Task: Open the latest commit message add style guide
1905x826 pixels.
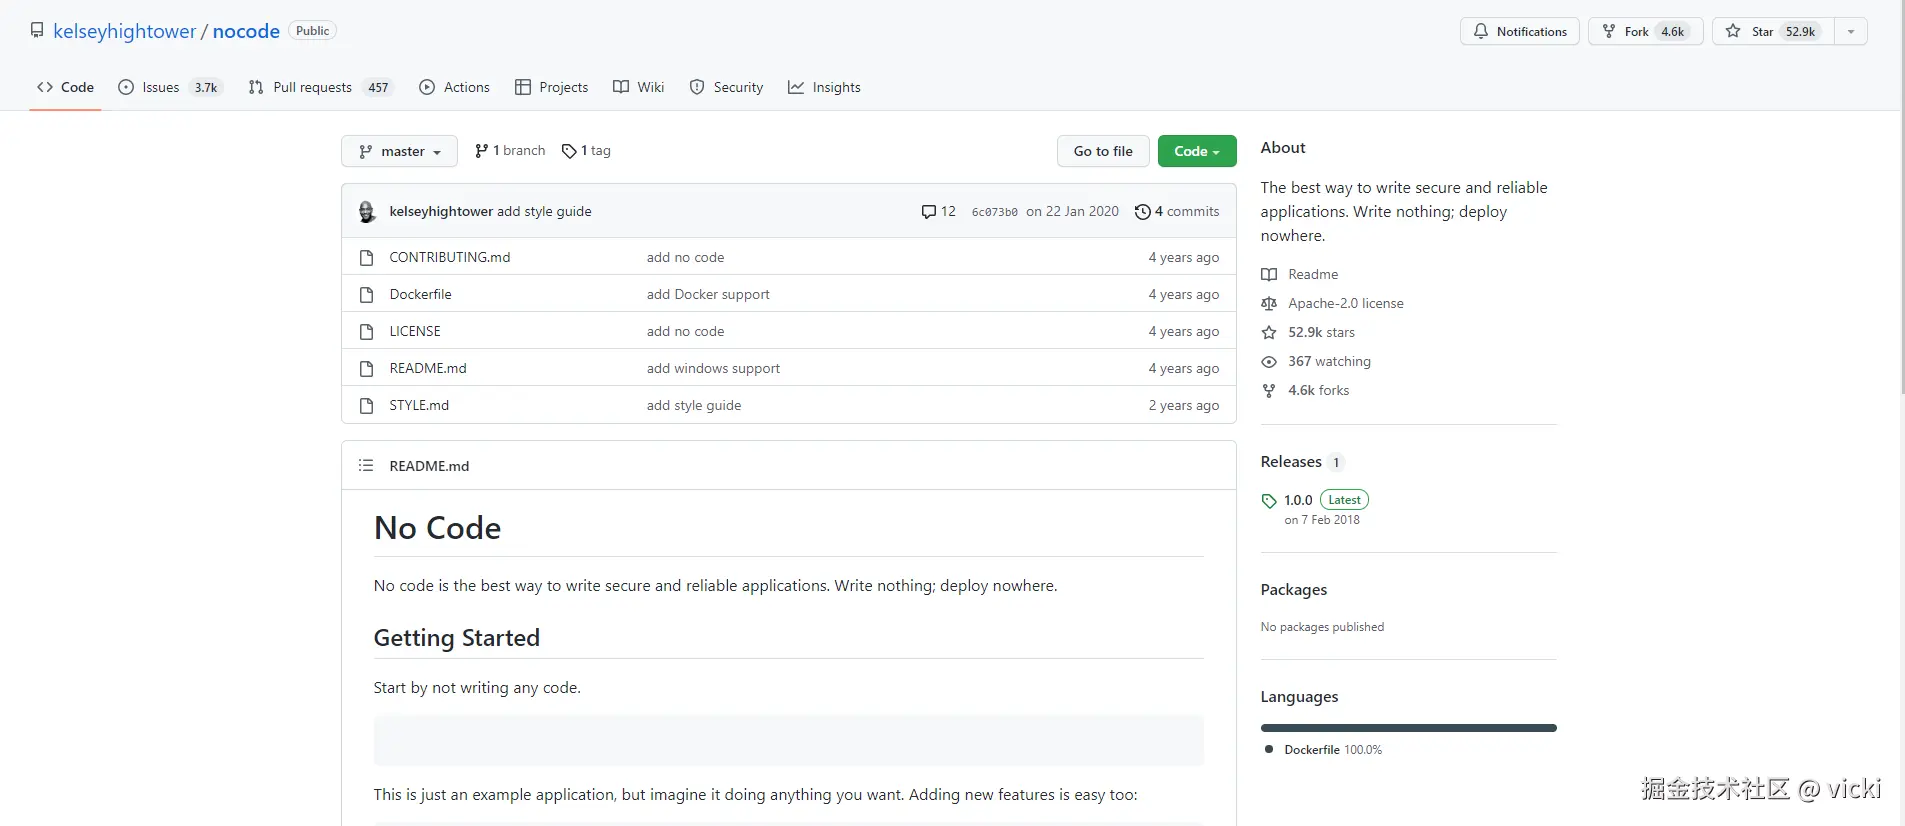Action: (x=544, y=211)
